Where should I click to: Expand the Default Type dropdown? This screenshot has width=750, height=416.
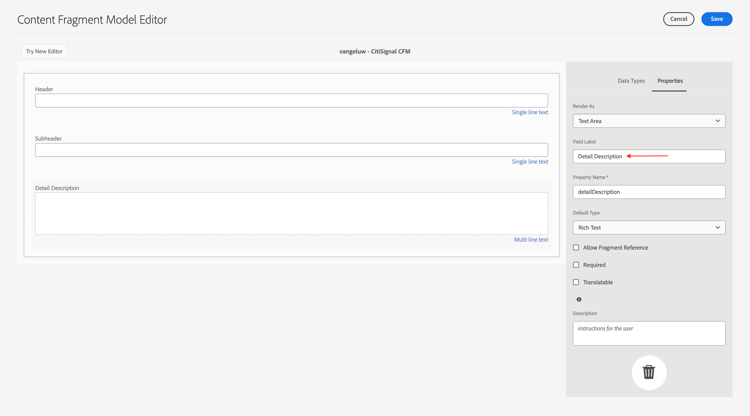[649, 228]
